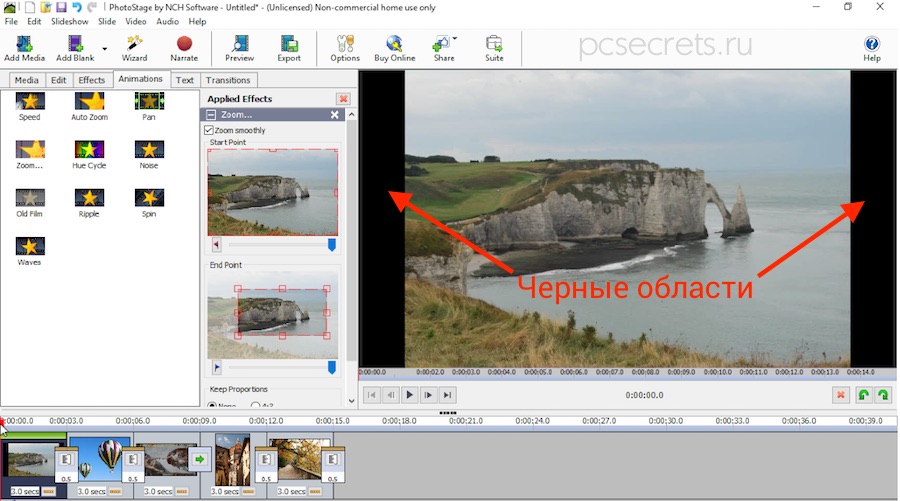The image size is (900, 501).
Task: Start recording with Narrate button
Action: 184,45
